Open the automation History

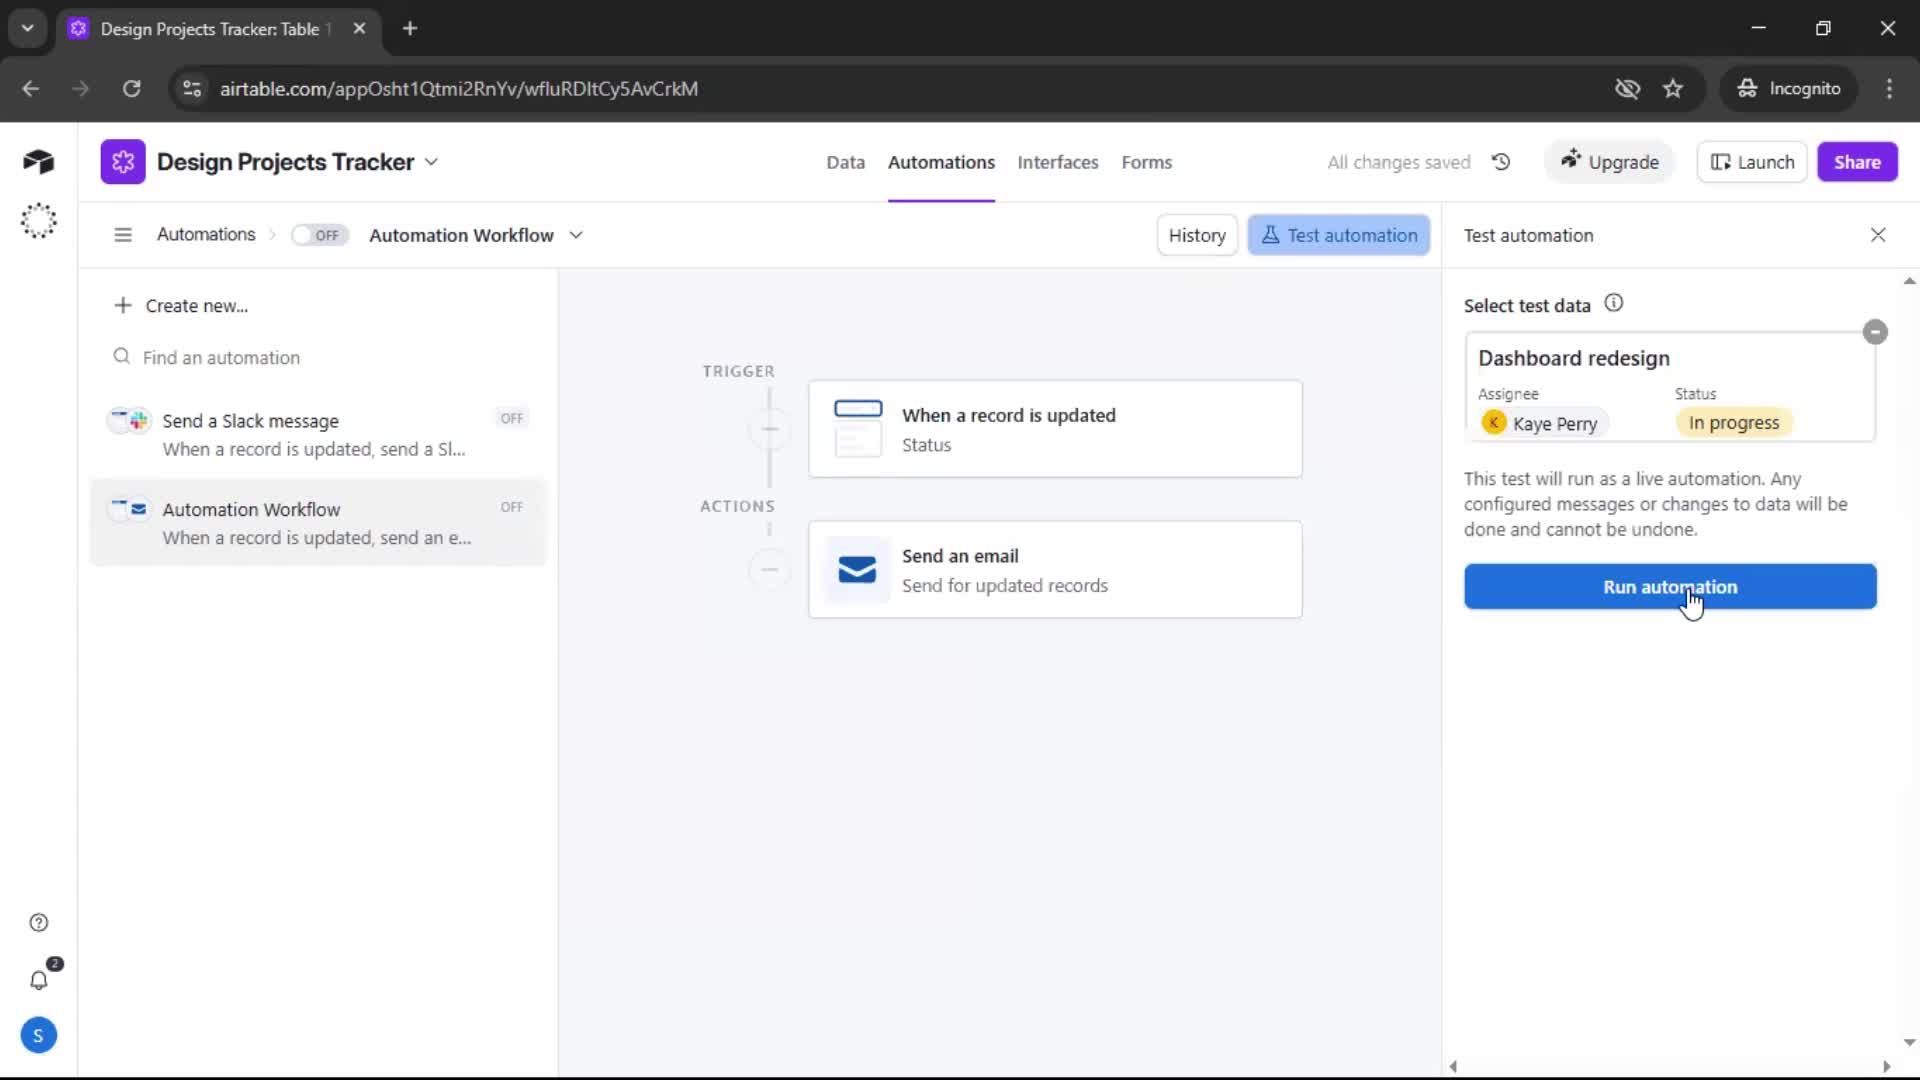(1197, 235)
